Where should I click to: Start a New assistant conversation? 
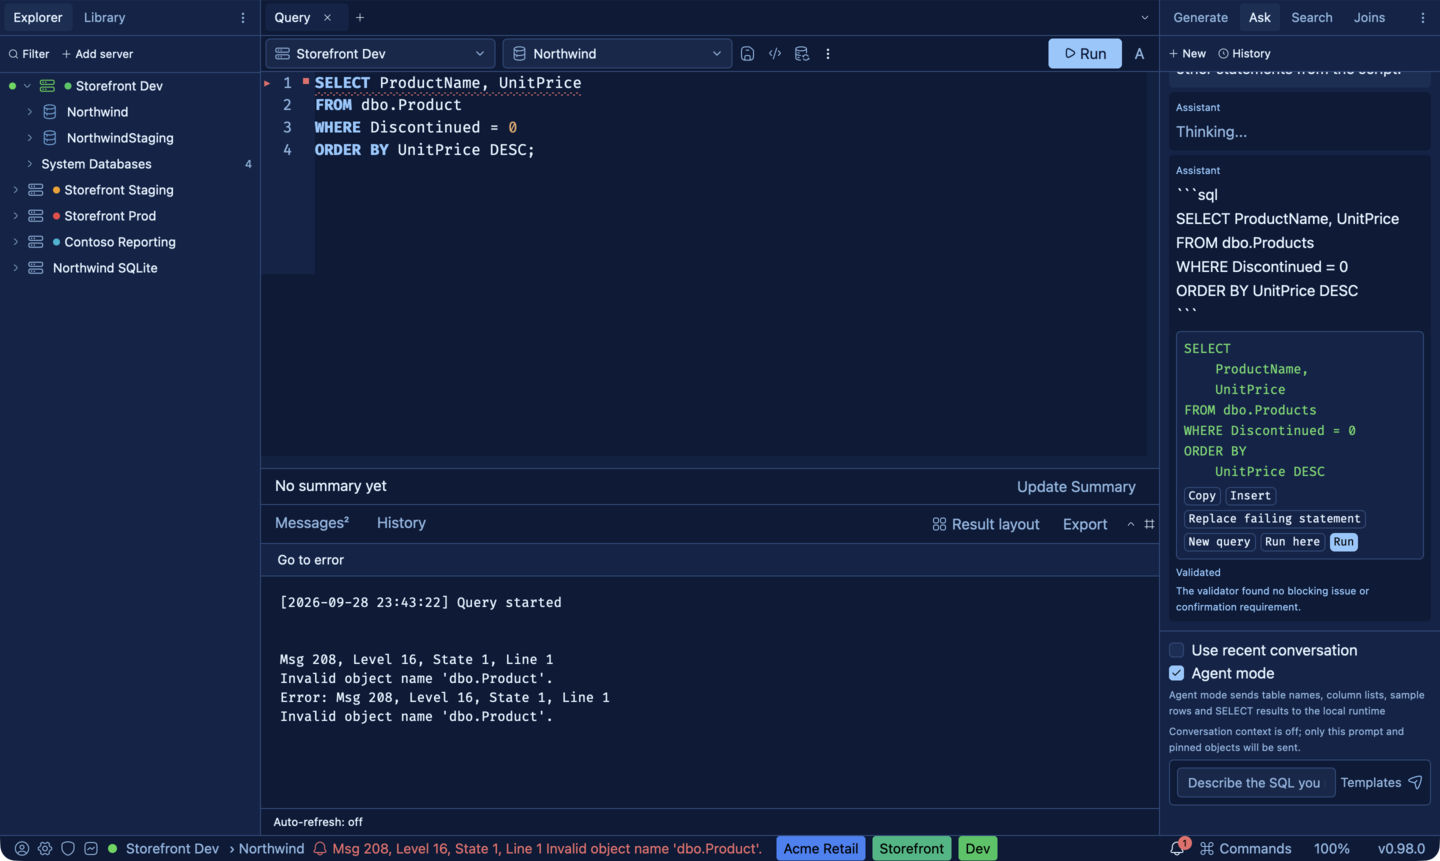click(x=1187, y=54)
